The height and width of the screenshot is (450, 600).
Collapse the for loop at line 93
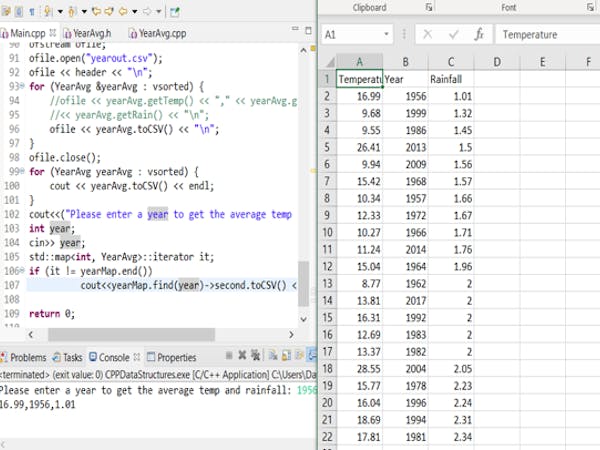[23, 86]
